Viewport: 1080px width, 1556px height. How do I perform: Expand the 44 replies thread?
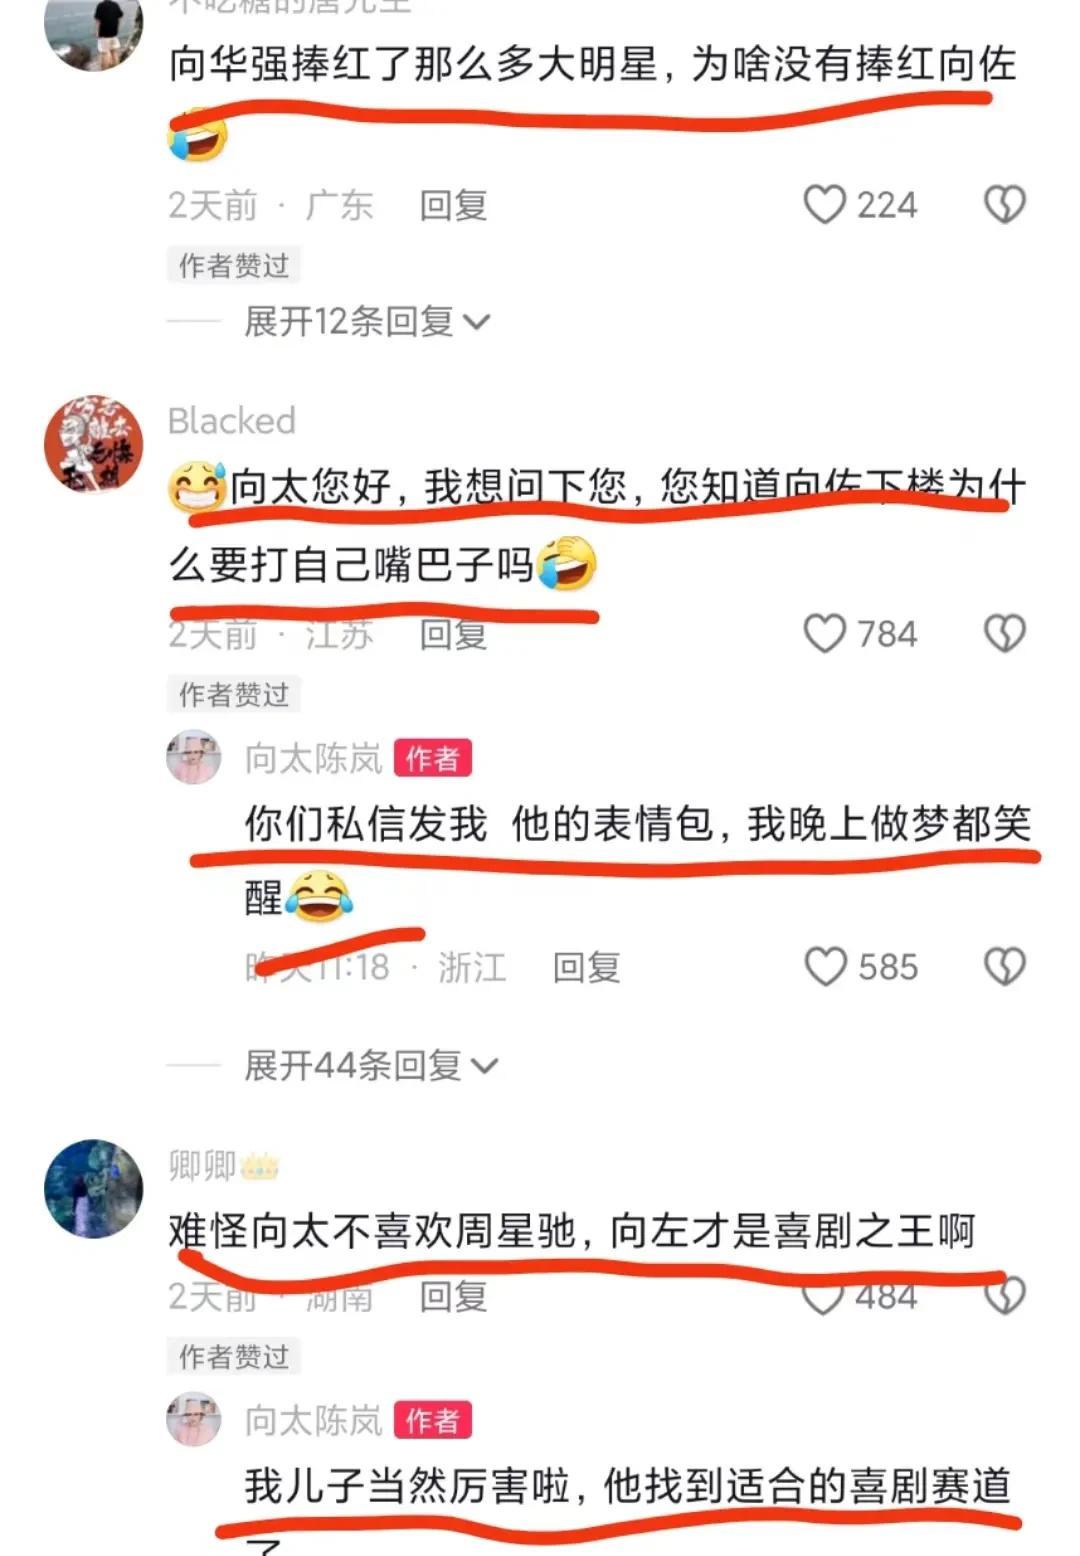pos(371,1066)
